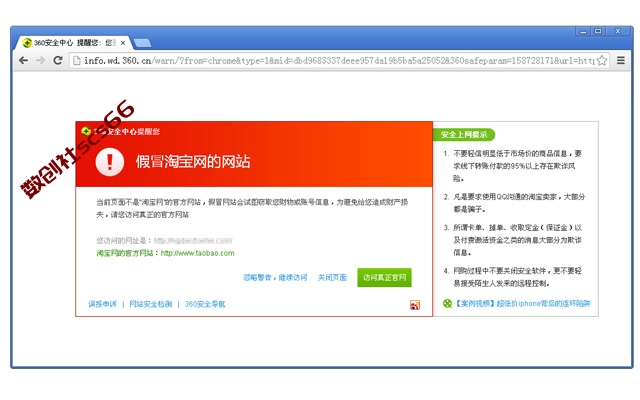Image resolution: width=640 pixels, height=400 pixels.
Task: Open the 网站安全检测 link
Action: pyautogui.click(x=151, y=304)
